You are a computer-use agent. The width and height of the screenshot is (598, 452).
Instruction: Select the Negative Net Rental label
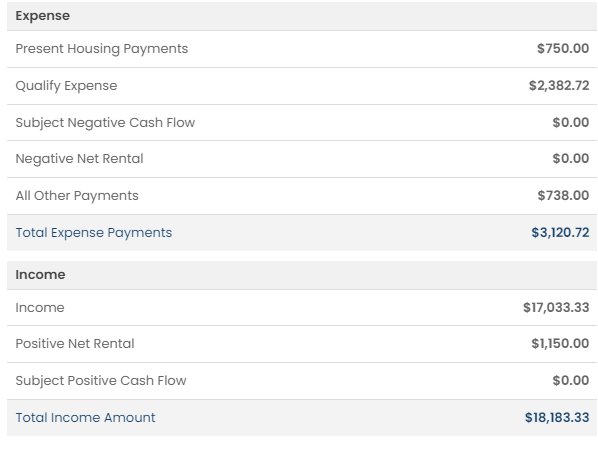coord(79,159)
